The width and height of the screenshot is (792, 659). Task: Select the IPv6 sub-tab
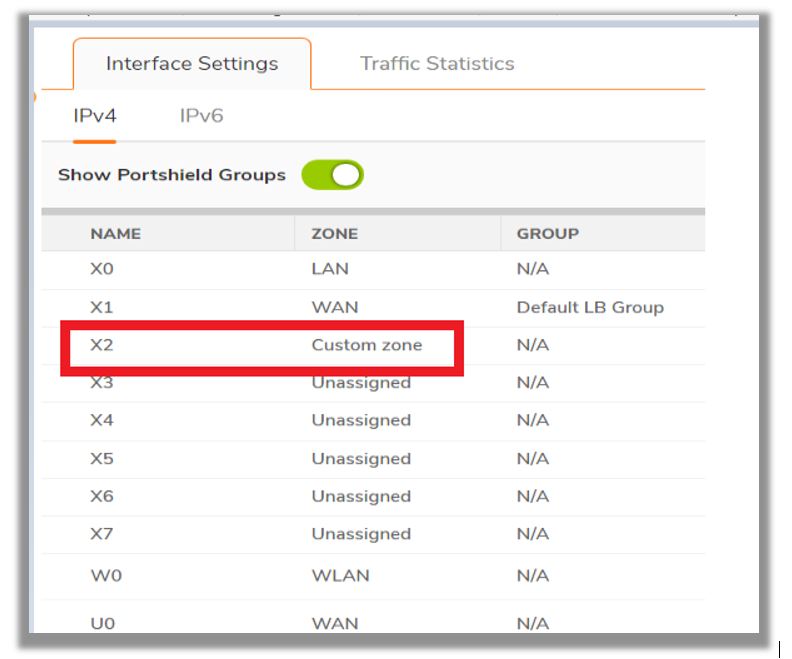201,116
